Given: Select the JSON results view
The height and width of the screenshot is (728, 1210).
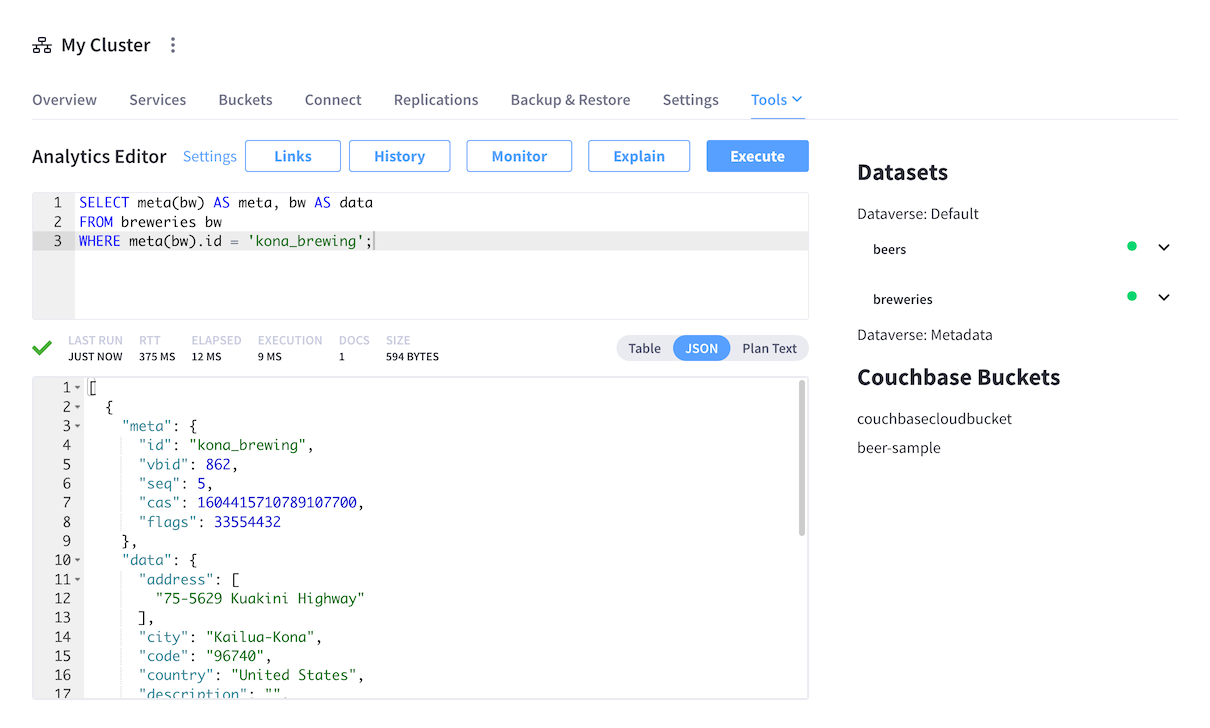Looking at the screenshot, I should 701,348.
